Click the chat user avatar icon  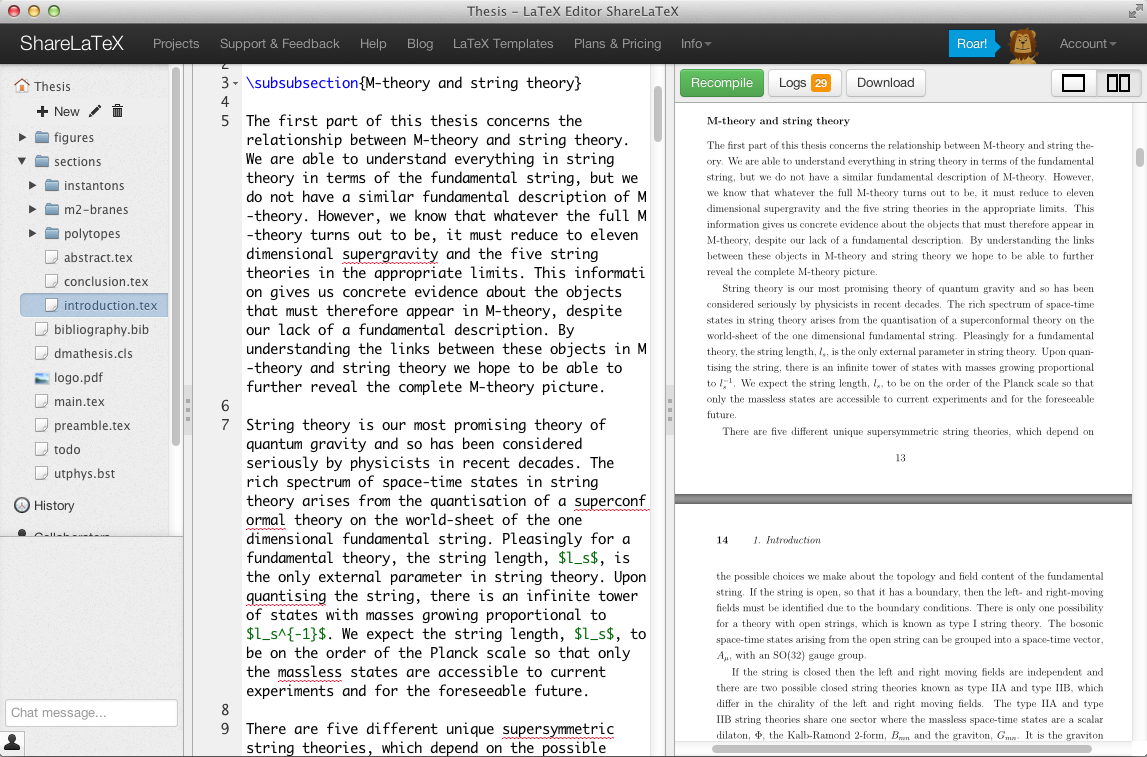click(x=12, y=742)
